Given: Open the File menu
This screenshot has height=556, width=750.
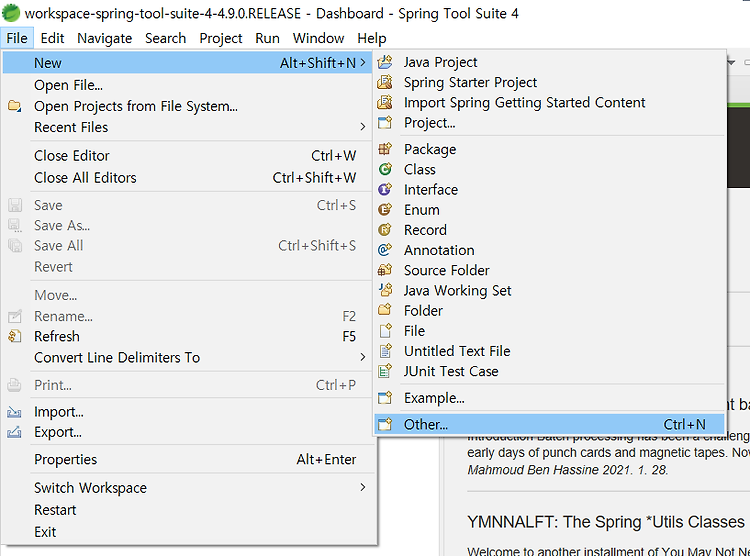Looking at the screenshot, I should 17,38.
